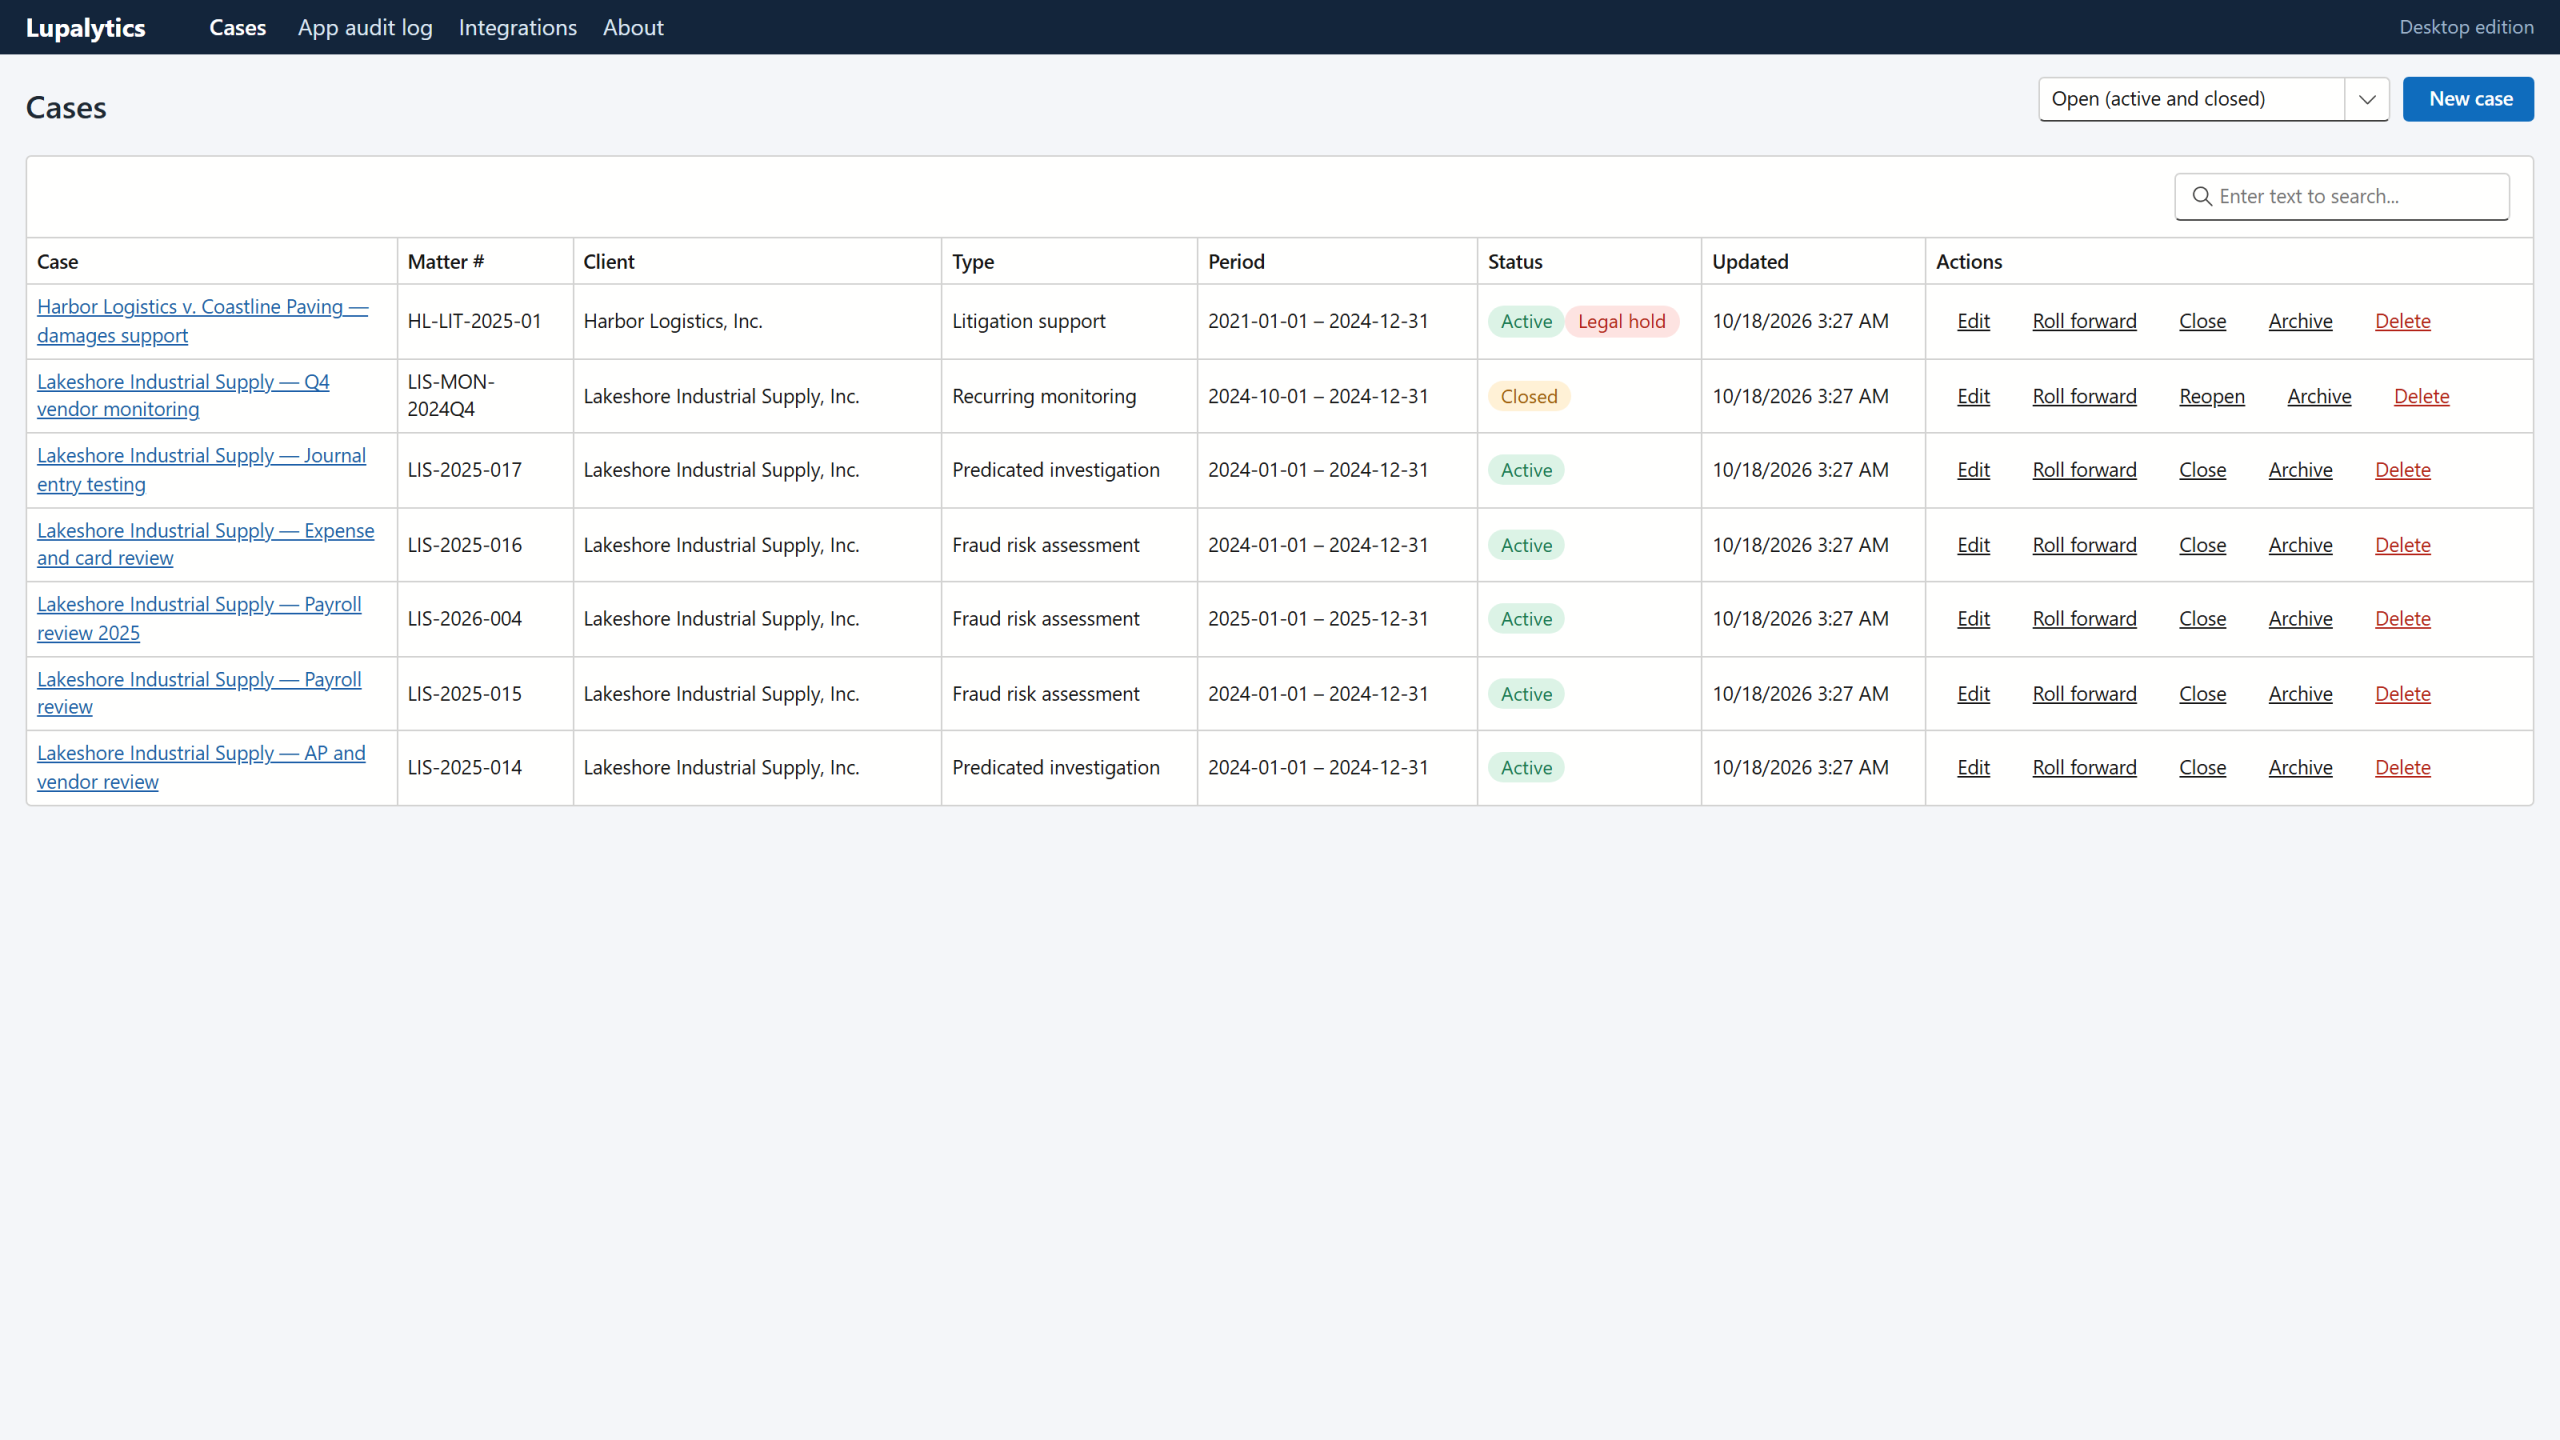
Task: Open the AP and vendor review case
Action: pos(201,767)
